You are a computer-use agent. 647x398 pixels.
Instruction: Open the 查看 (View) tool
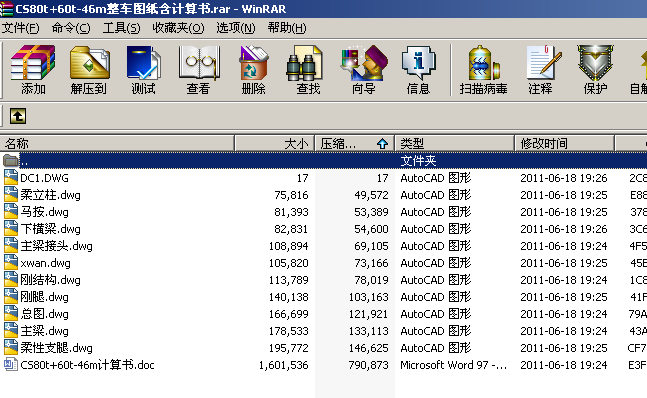[198, 69]
